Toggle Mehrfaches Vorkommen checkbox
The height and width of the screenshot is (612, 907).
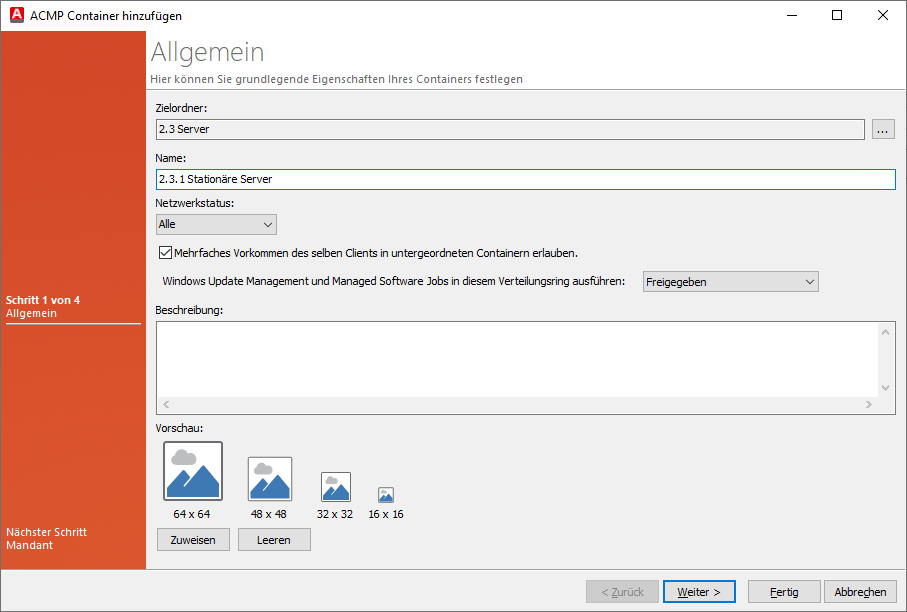[166, 253]
